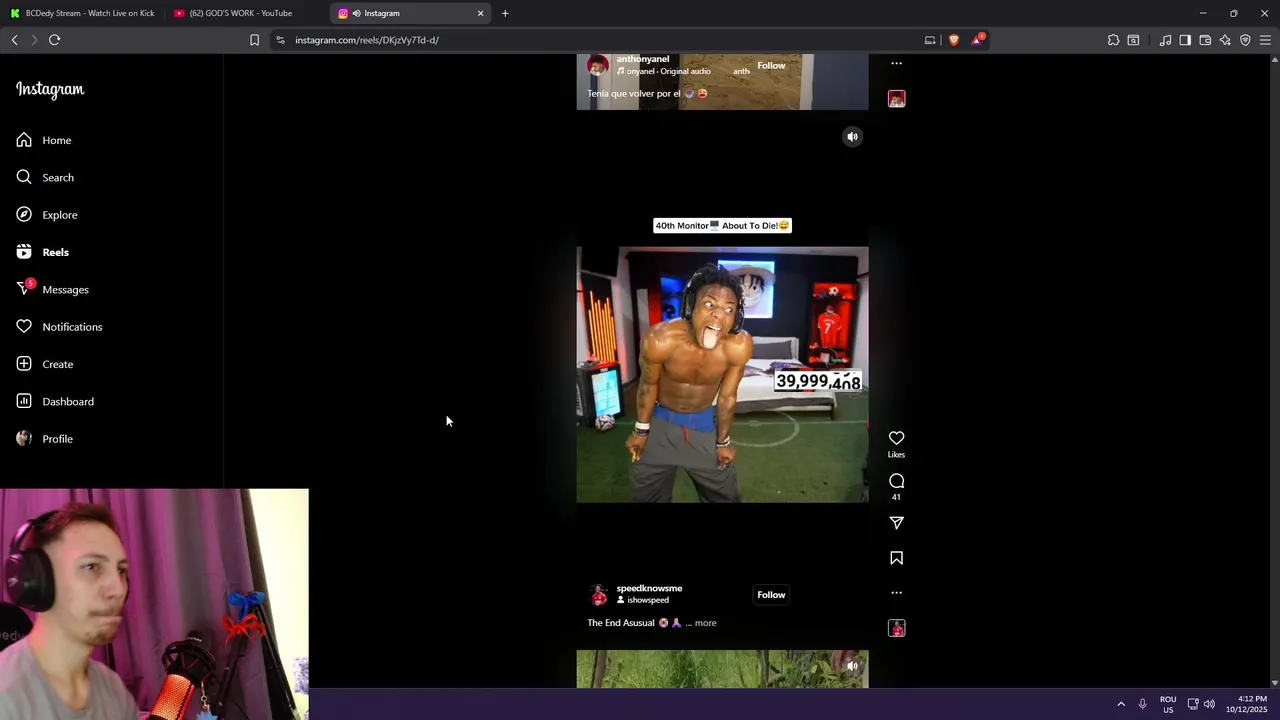
Task: Follow the speedknowsme account
Action: 771,595
